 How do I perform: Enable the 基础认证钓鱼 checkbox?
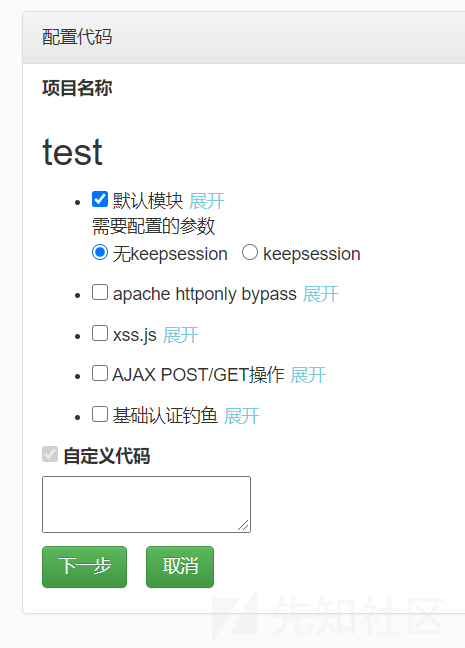coord(100,414)
